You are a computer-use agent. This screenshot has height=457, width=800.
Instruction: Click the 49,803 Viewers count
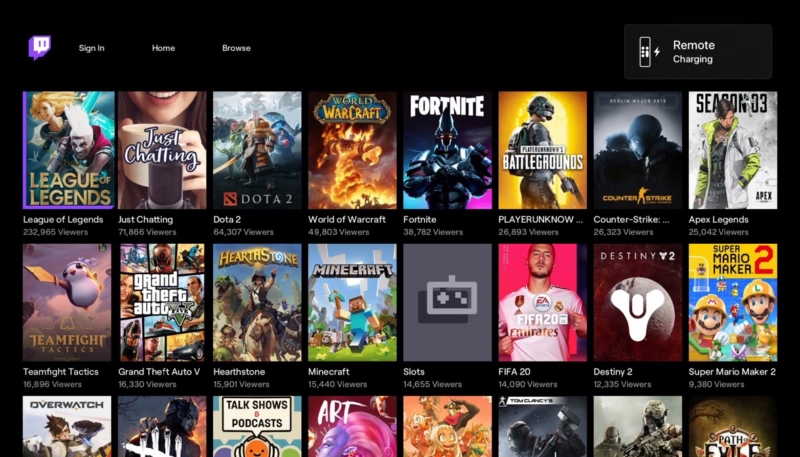pos(339,232)
